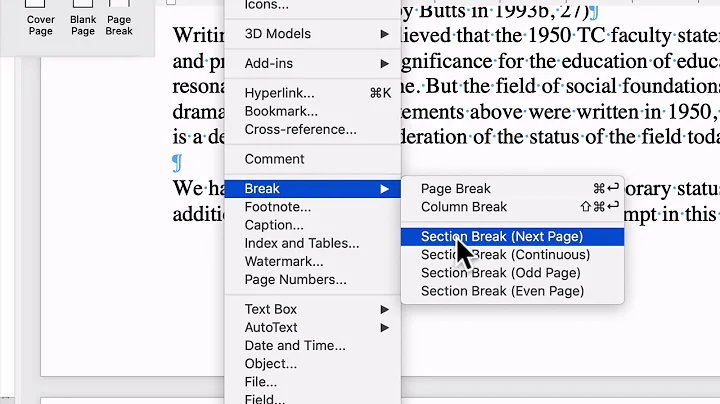720x404 pixels.
Task: Click the Page Break ribbon button
Action: tap(119, 19)
